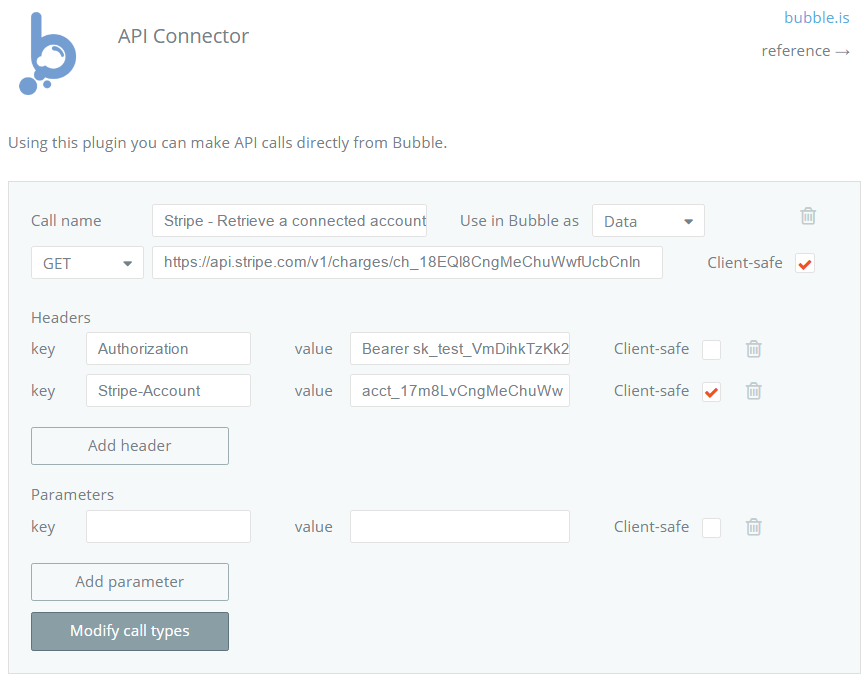Open the bubble.is link
Viewport: 865px width, 686px height.
tap(816, 18)
